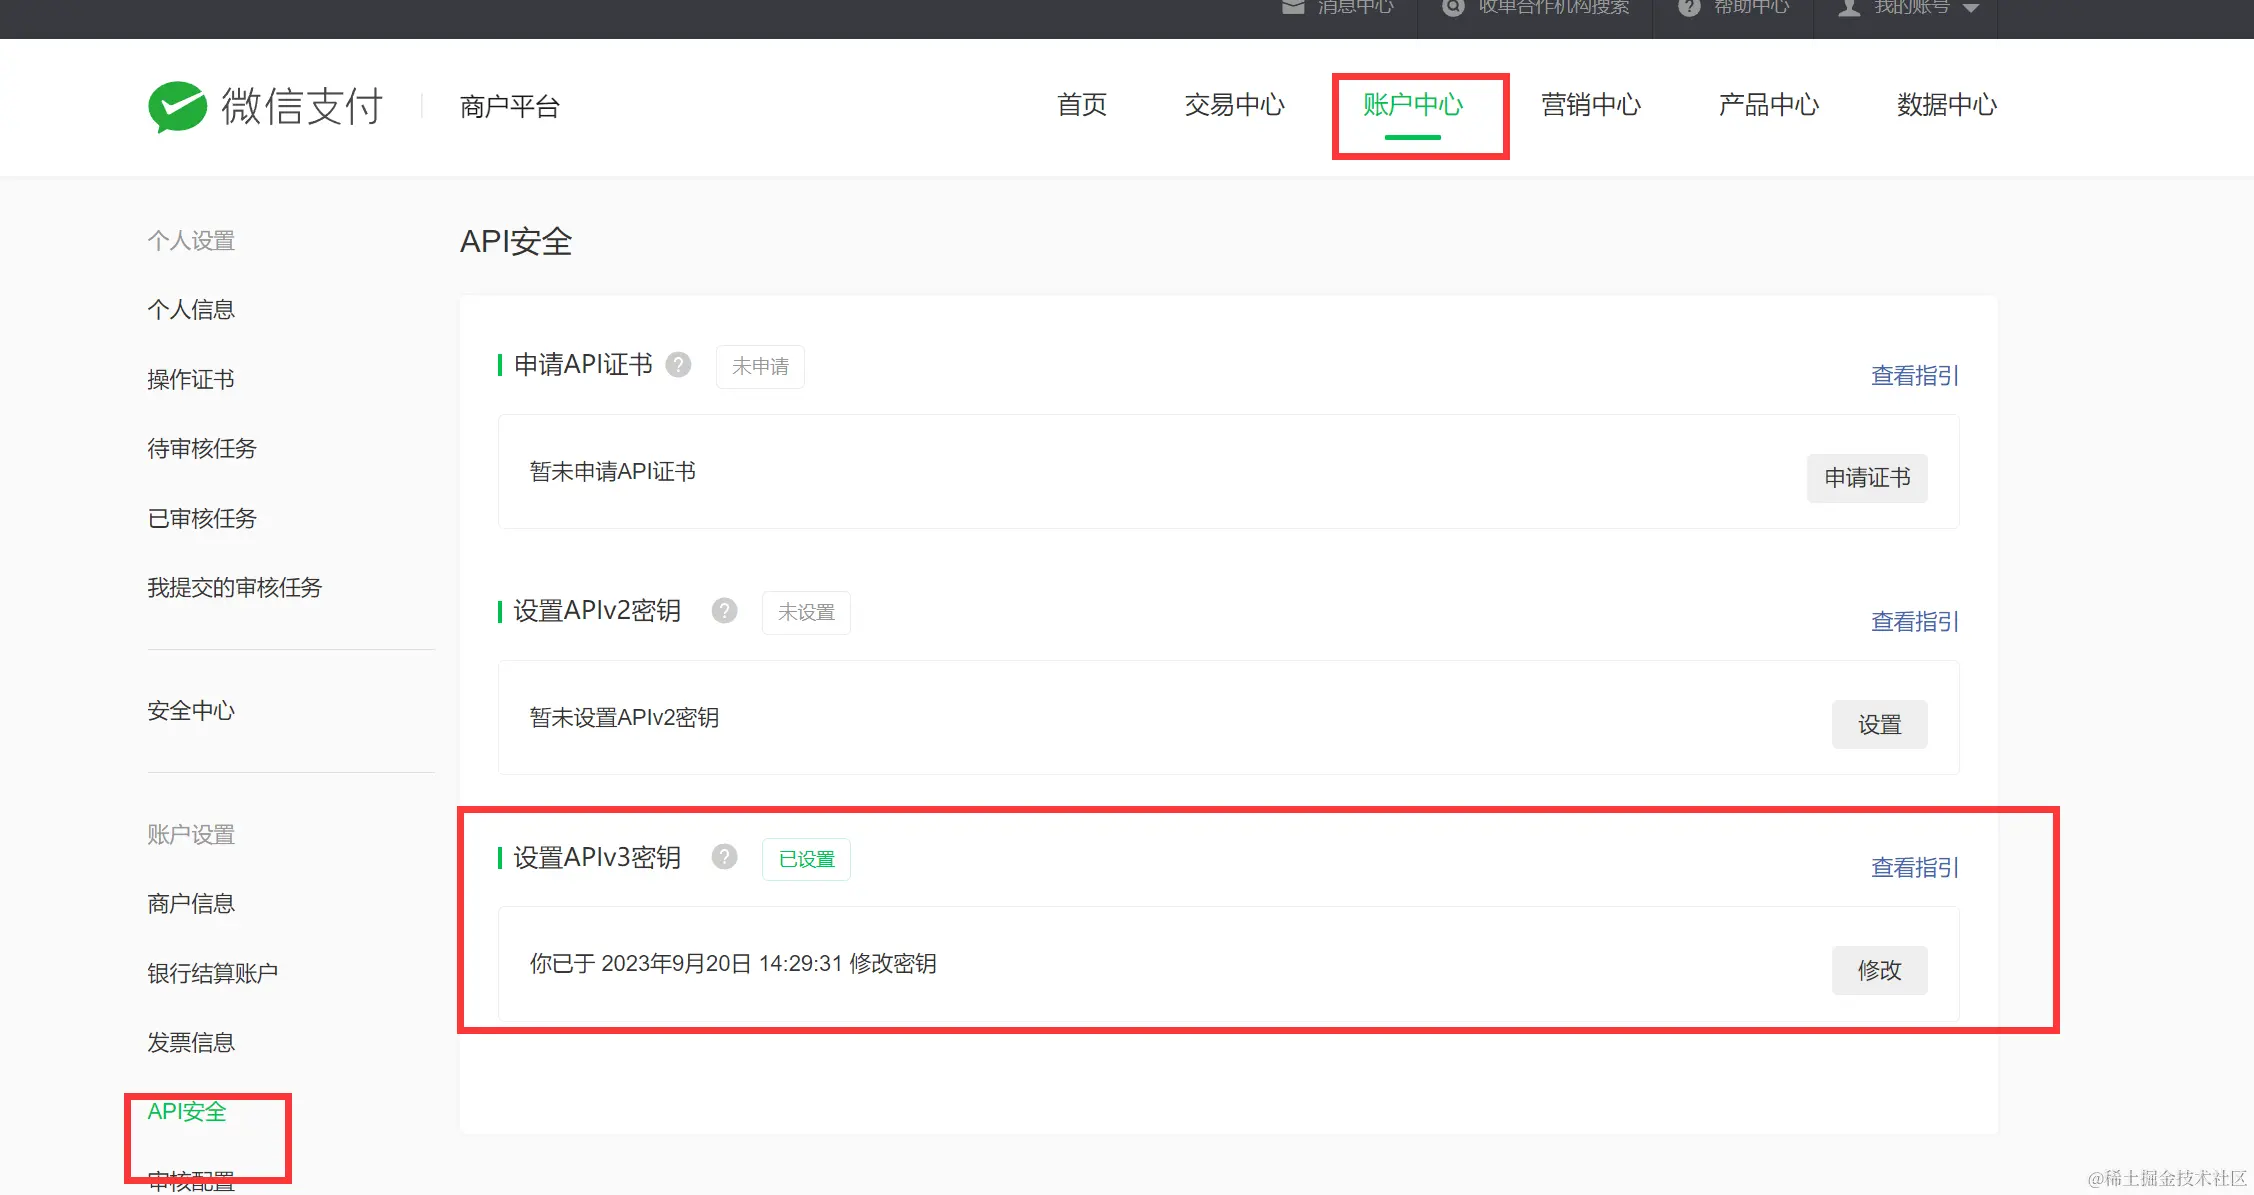Screen dimensions: 2254x1195
Task: Open the 消息中心 envelope icon
Action: coord(1293,8)
